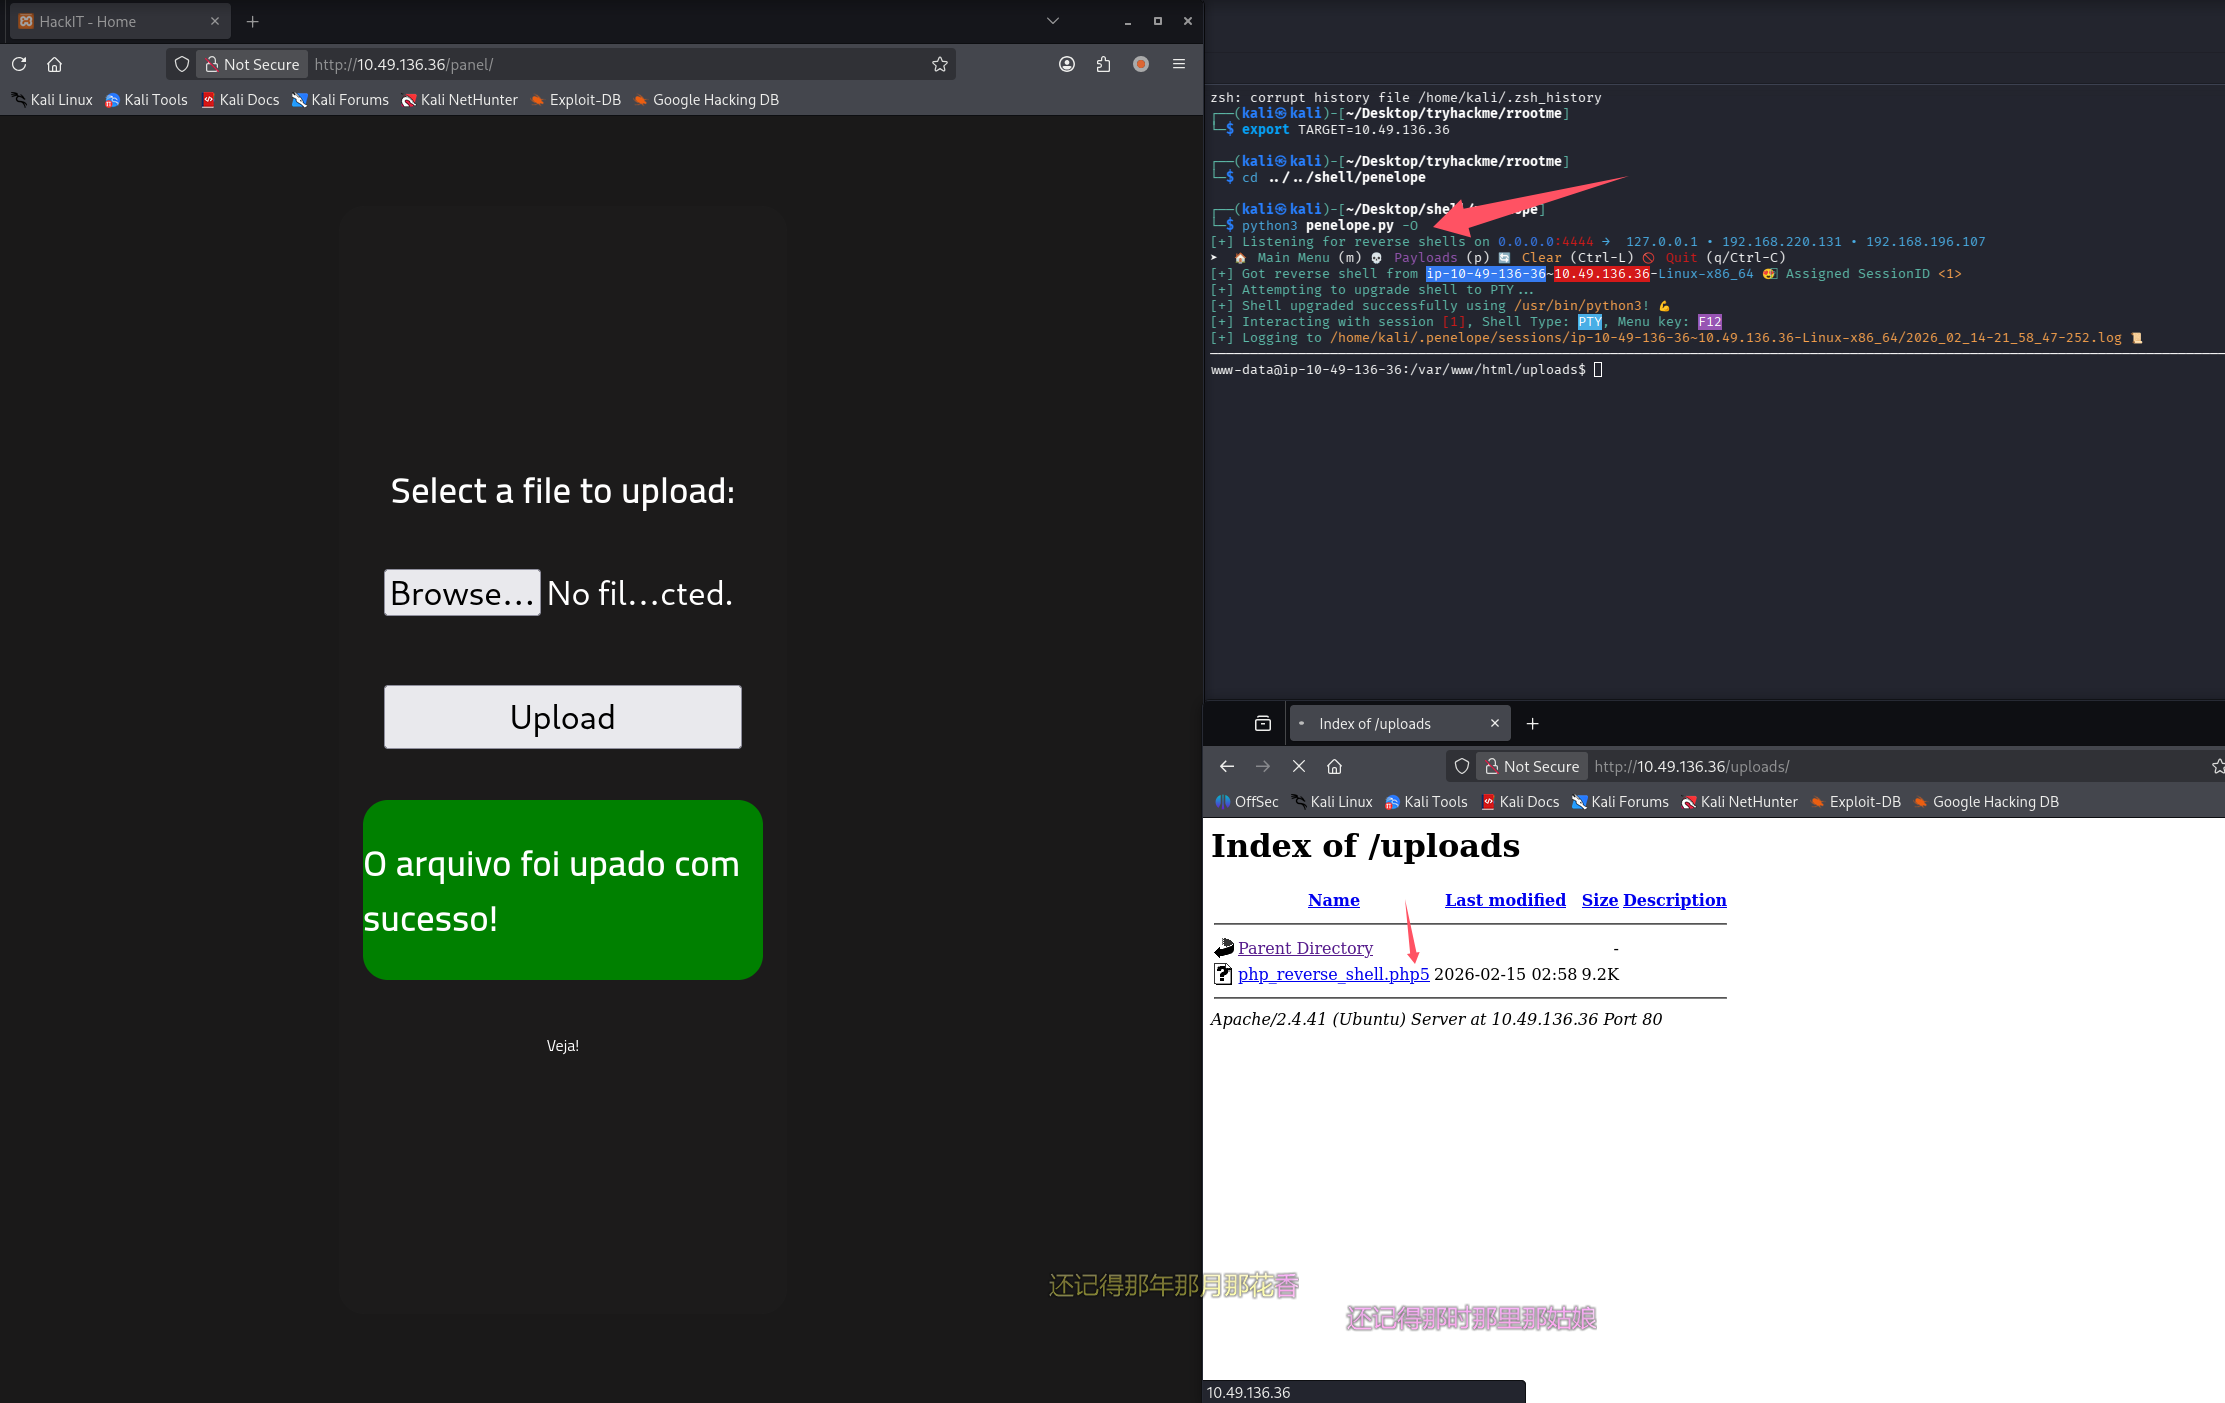Click the Upload button
This screenshot has height=1403, width=2225.
[562, 717]
